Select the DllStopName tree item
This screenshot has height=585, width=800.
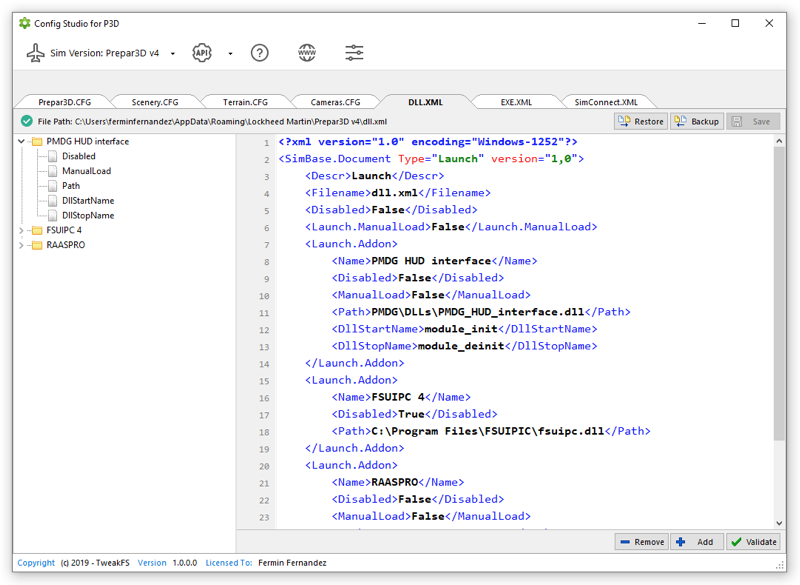coord(88,215)
